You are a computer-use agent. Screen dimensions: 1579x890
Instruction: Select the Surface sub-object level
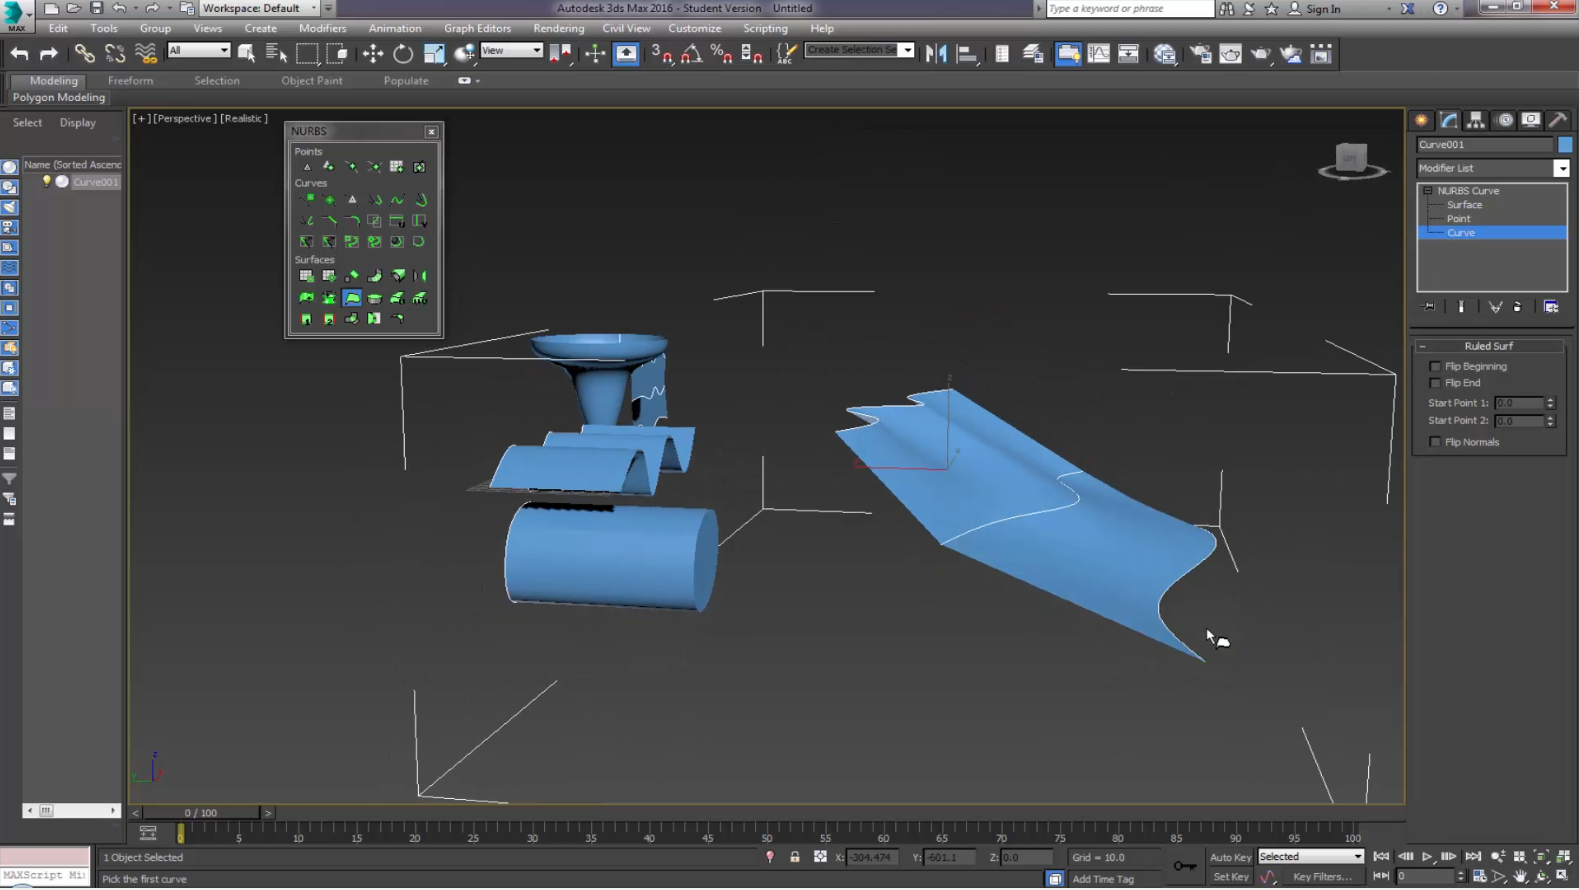[x=1464, y=205]
